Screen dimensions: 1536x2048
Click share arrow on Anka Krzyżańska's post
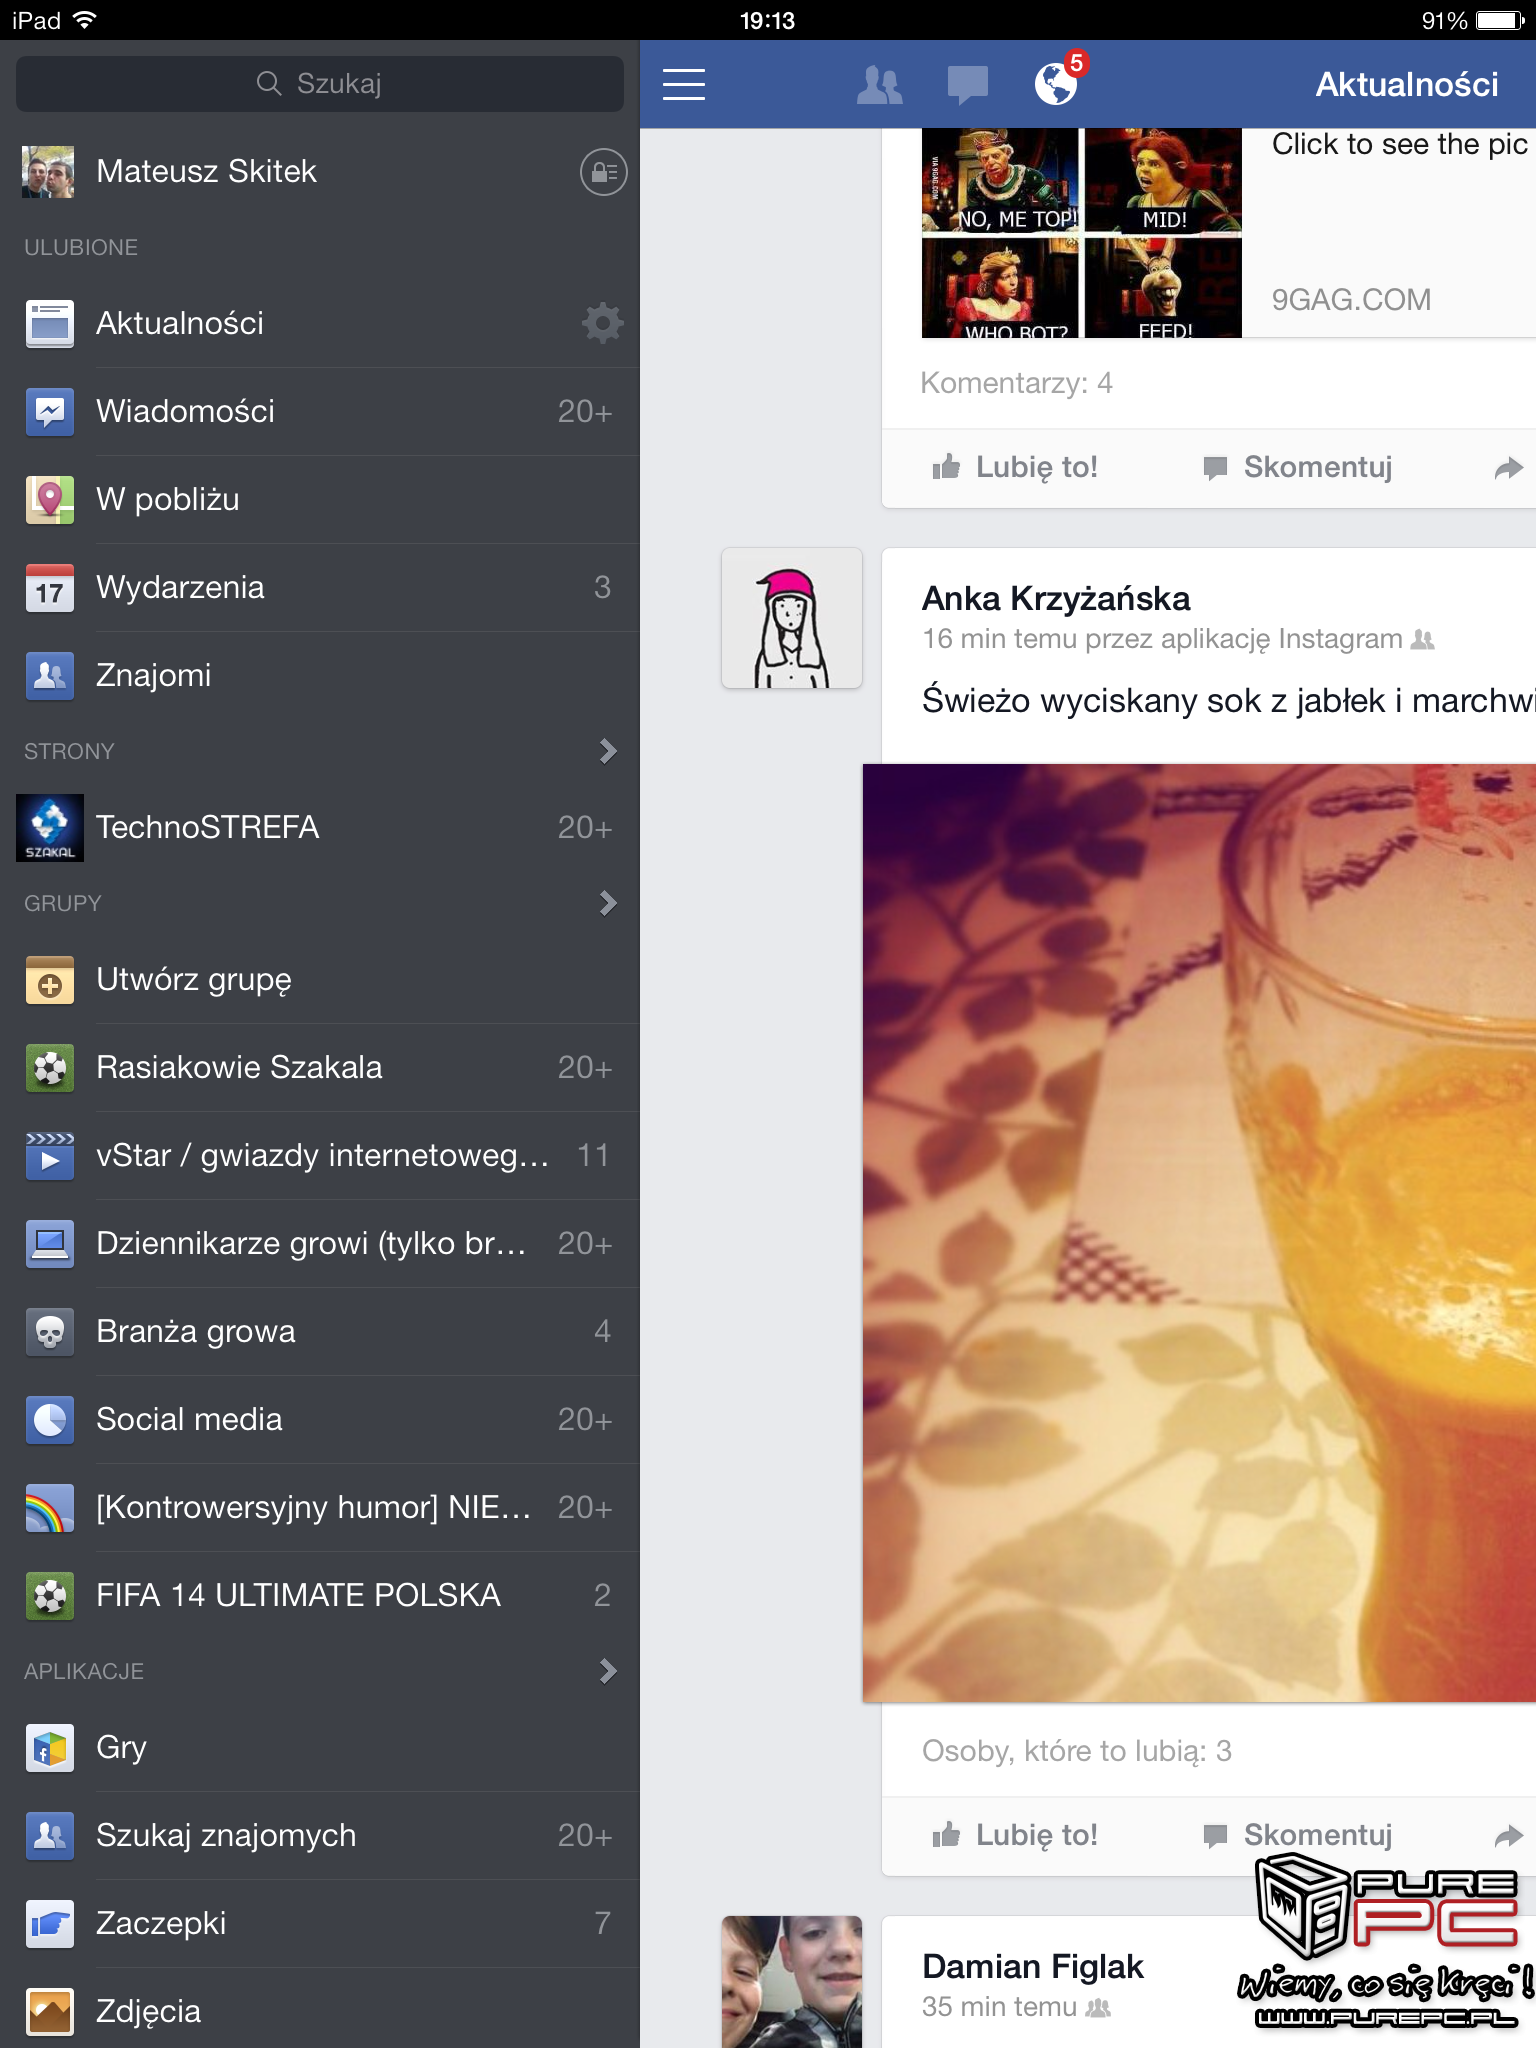(x=1508, y=1835)
